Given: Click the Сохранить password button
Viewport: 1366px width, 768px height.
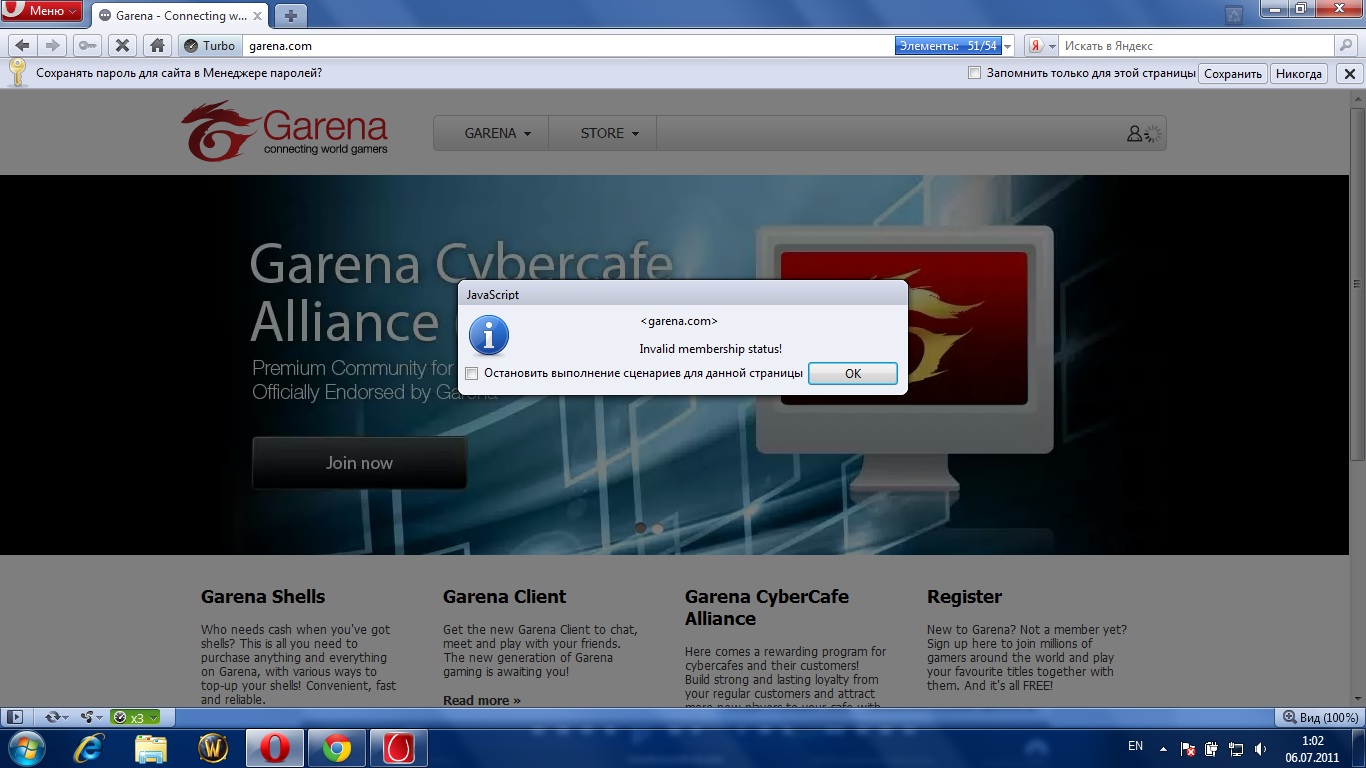Looking at the screenshot, I should pos(1233,73).
